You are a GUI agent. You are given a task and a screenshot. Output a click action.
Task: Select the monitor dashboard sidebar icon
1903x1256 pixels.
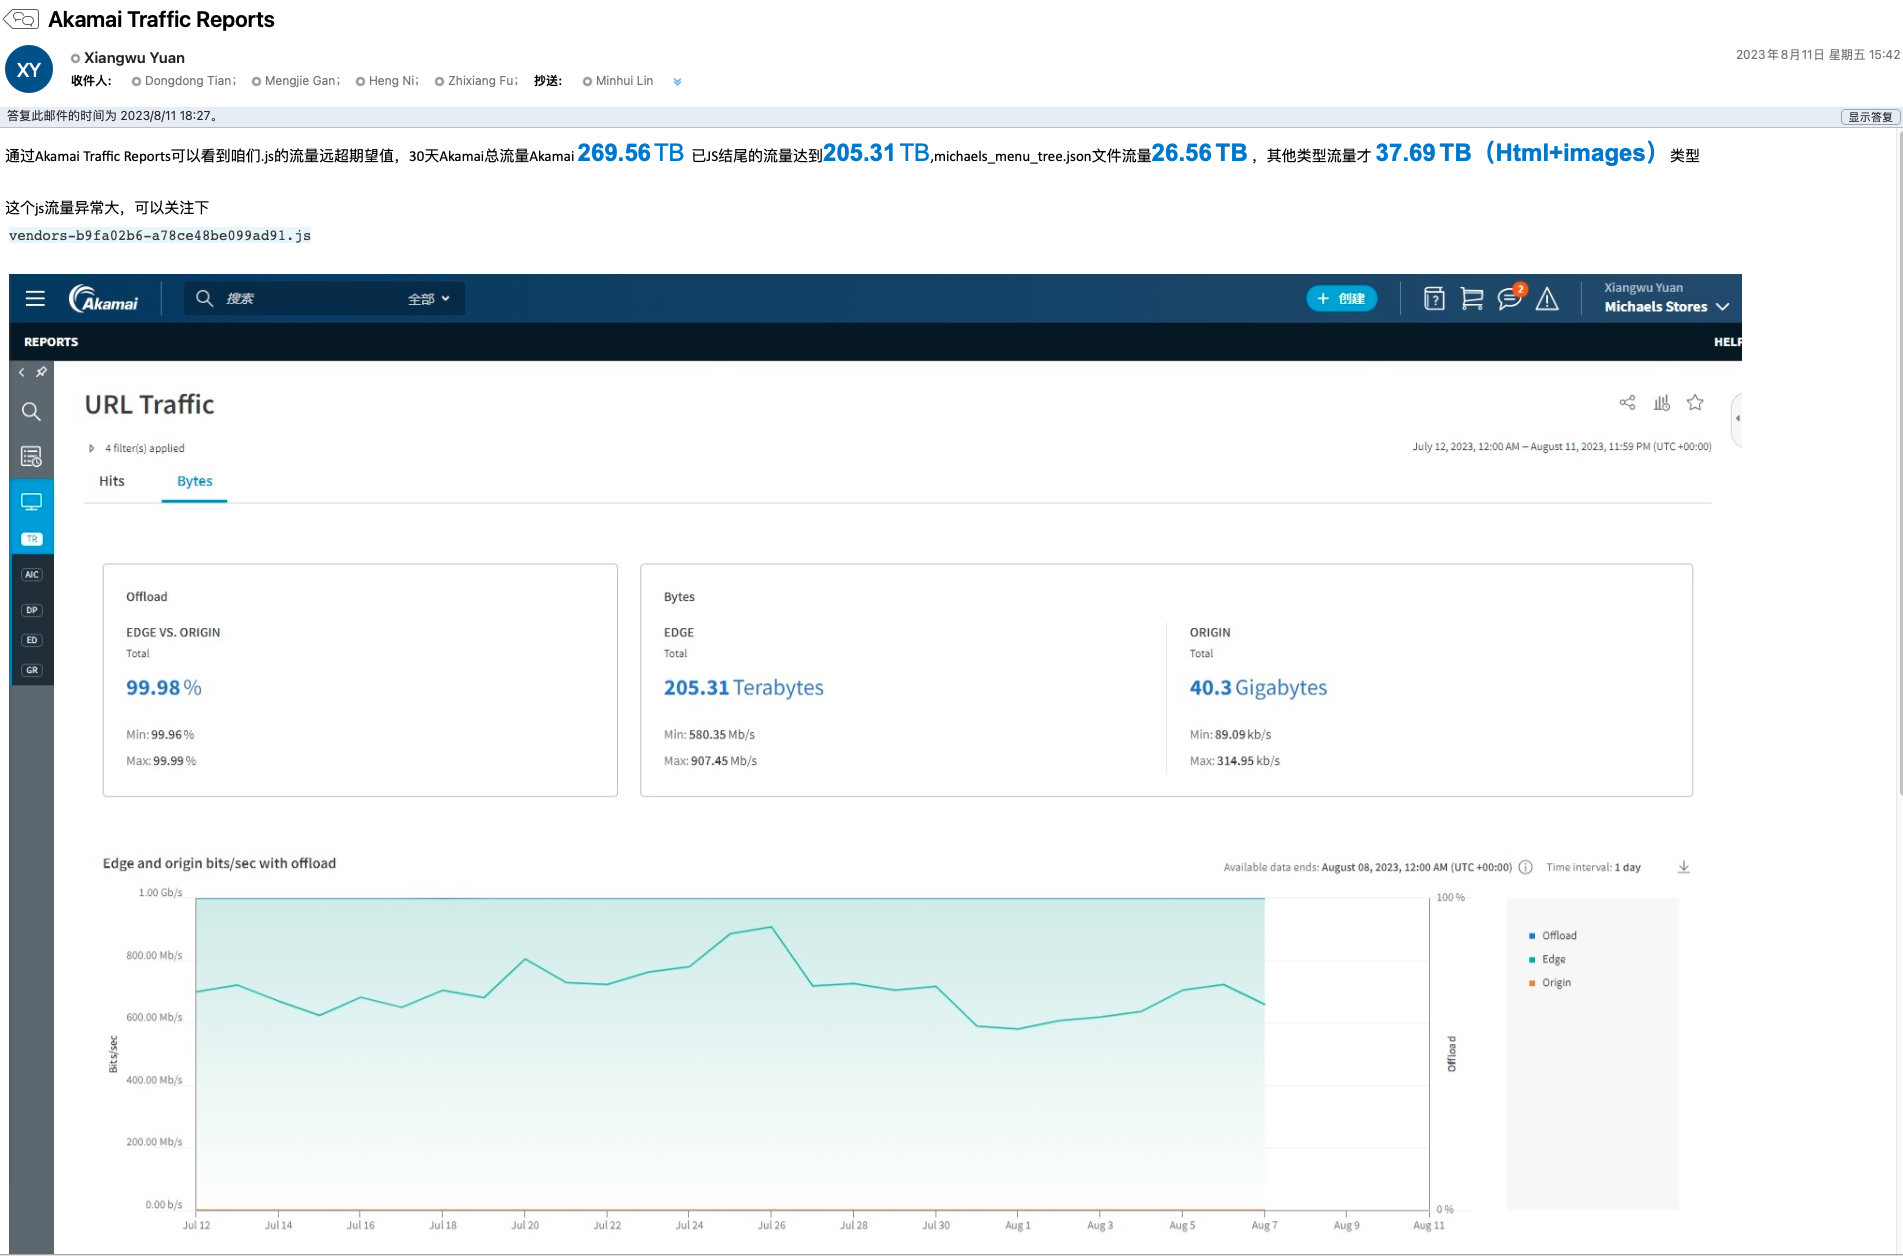(x=31, y=501)
